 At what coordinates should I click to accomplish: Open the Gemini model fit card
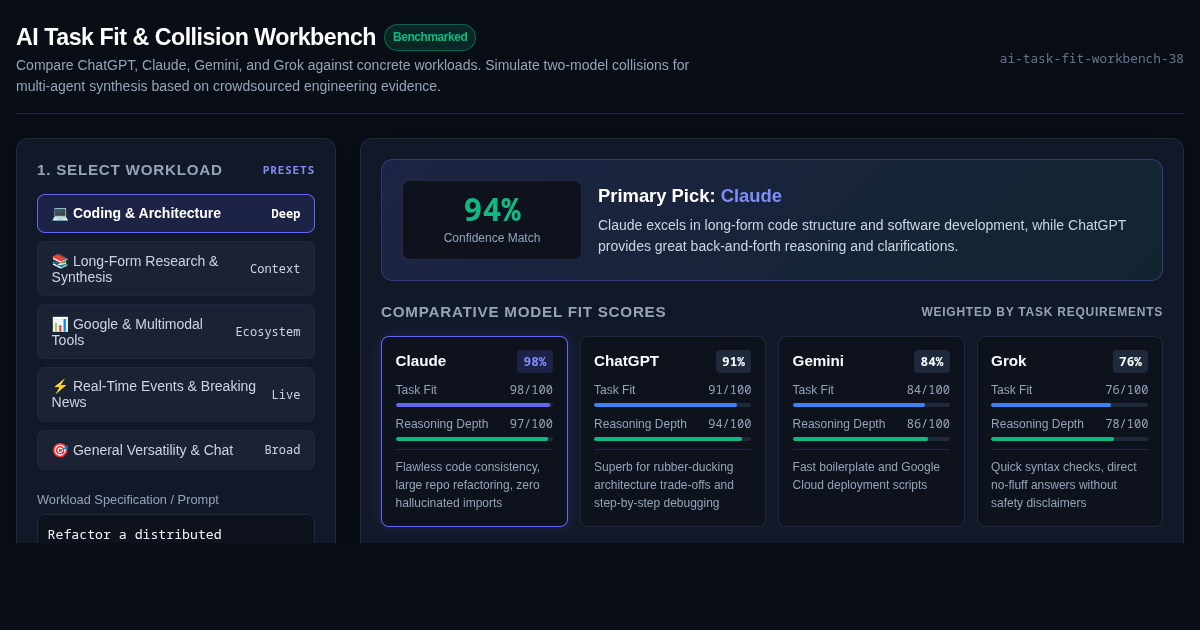871,431
